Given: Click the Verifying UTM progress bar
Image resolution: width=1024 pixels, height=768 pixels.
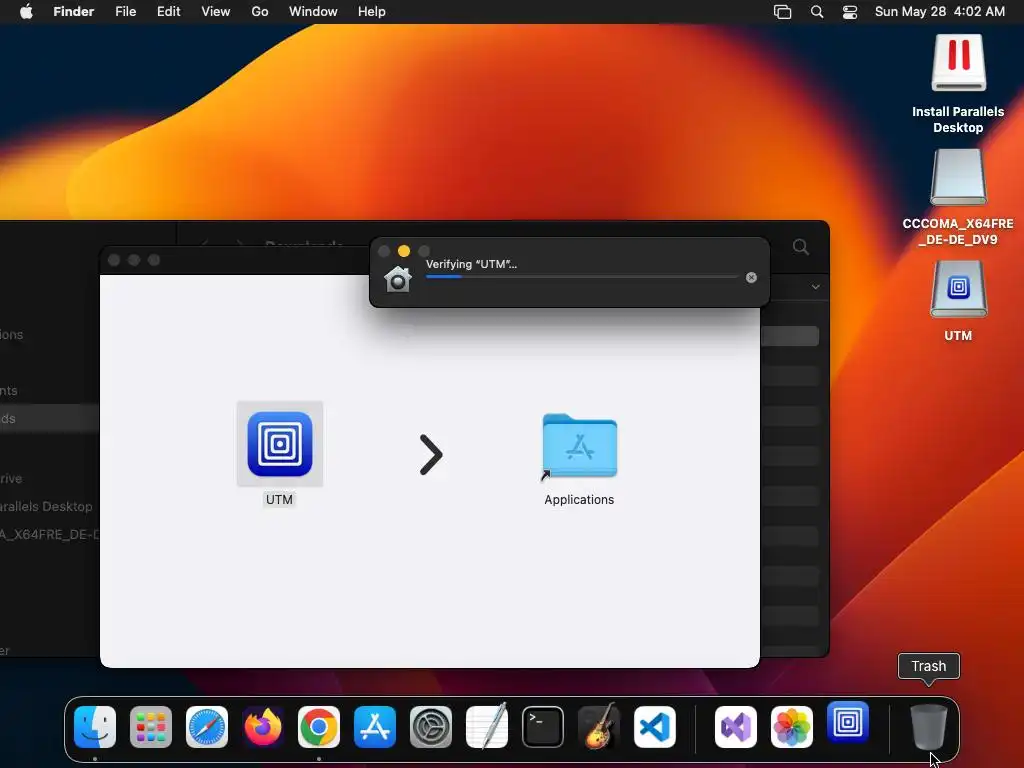Looking at the screenshot, I should coord(582,277).
